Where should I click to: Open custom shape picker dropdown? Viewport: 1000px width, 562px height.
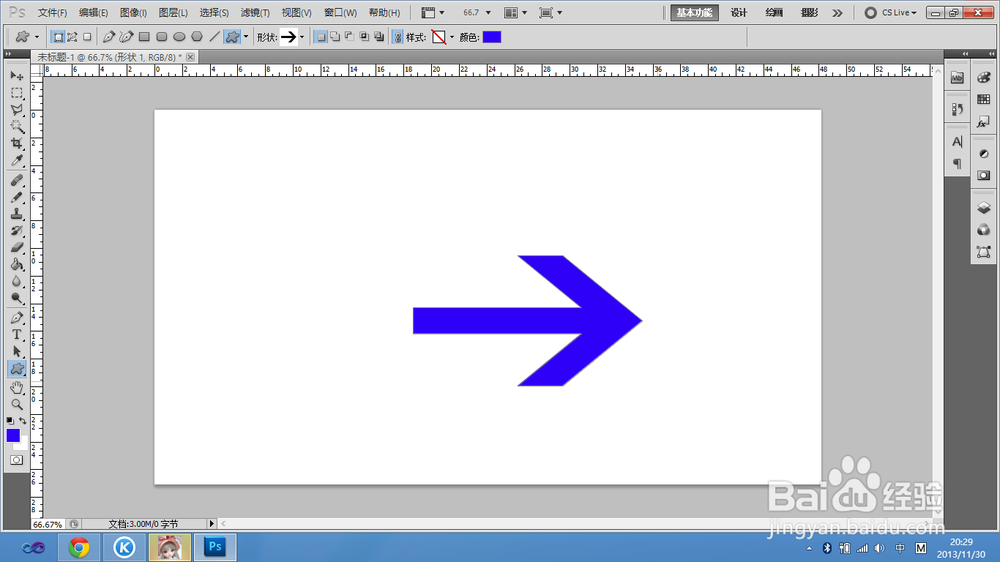(x=302, y=37)
